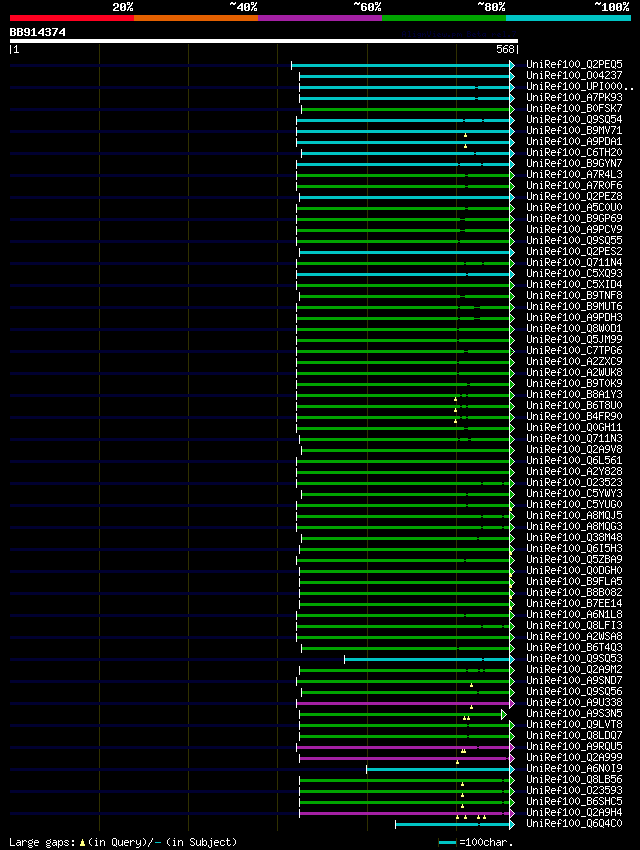Click the UniRef100_A6N0I9 label
640x850 pixels.
click(574, 769)
